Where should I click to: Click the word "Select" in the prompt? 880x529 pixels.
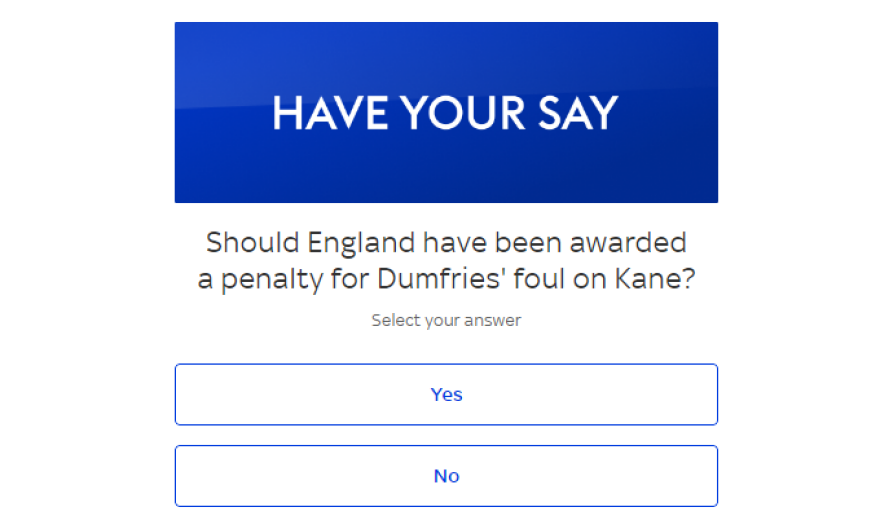click(393, 321)
